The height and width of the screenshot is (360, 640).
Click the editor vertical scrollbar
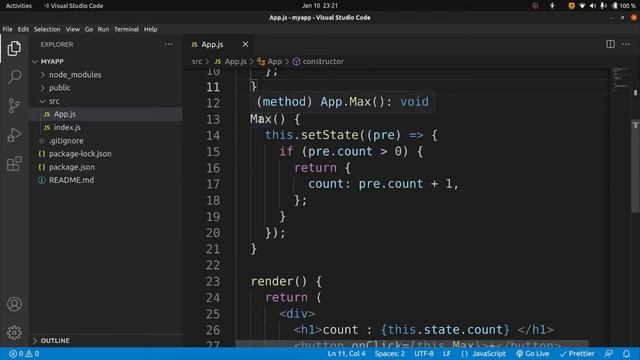point(635,167)
